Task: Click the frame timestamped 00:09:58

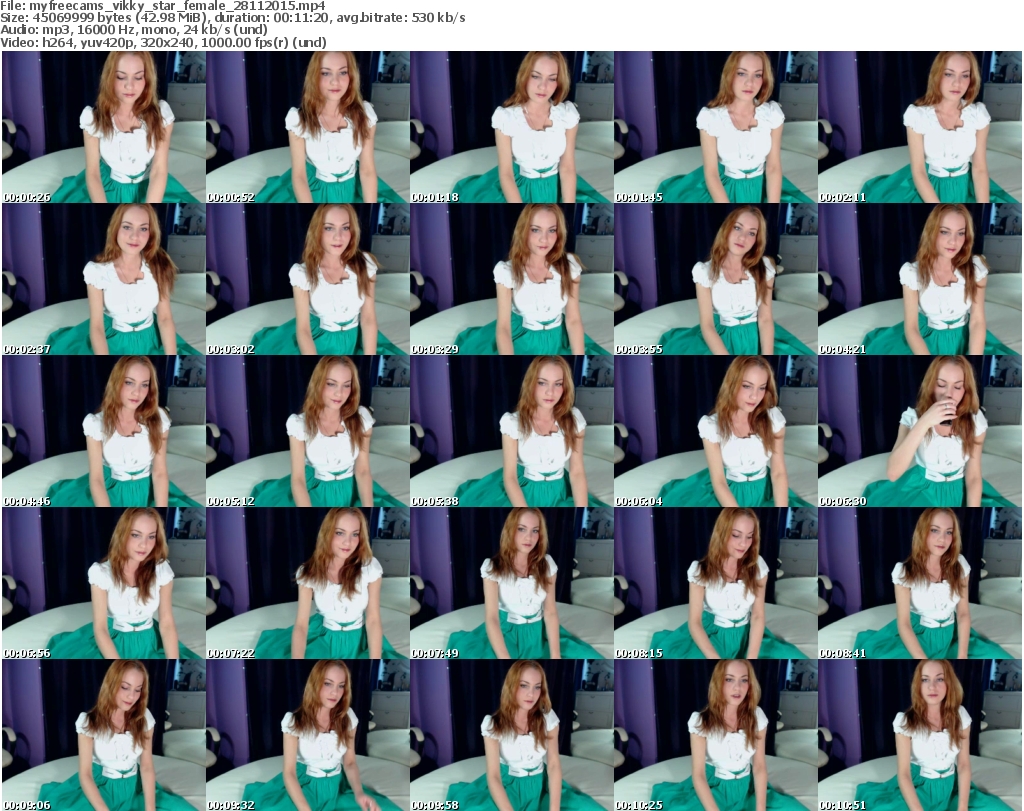Action: 511,735
